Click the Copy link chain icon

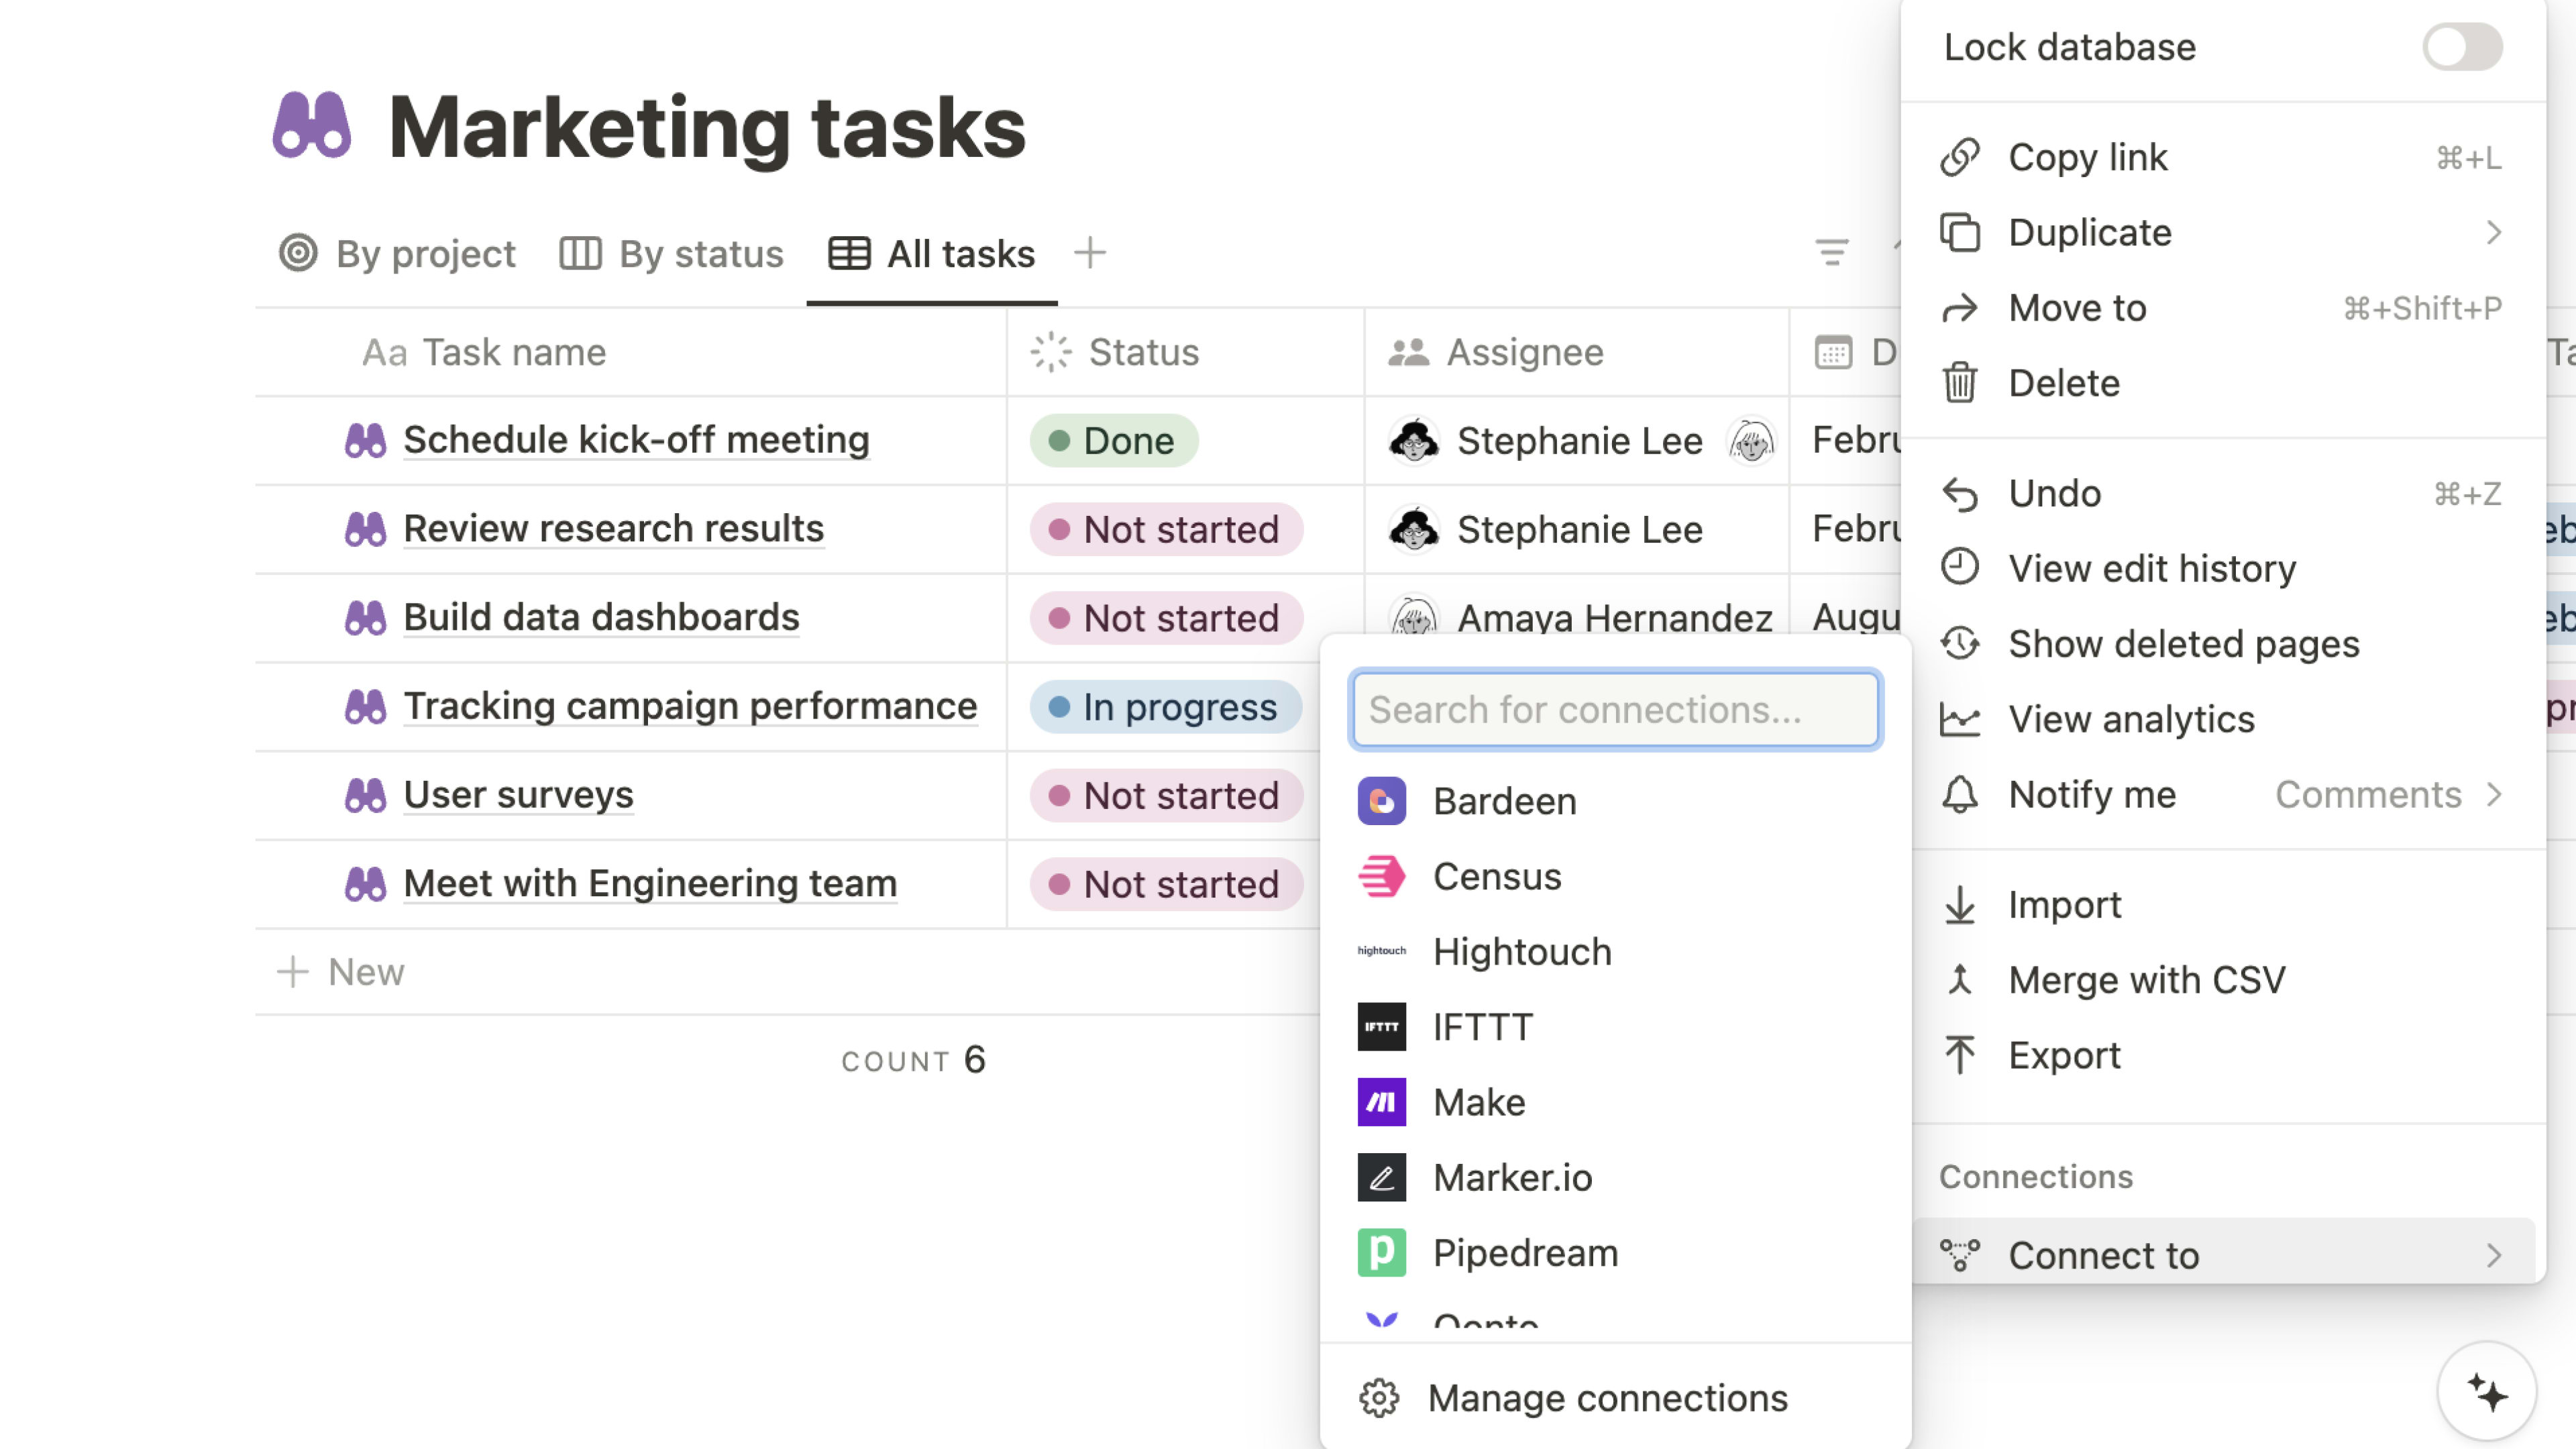1960,157
